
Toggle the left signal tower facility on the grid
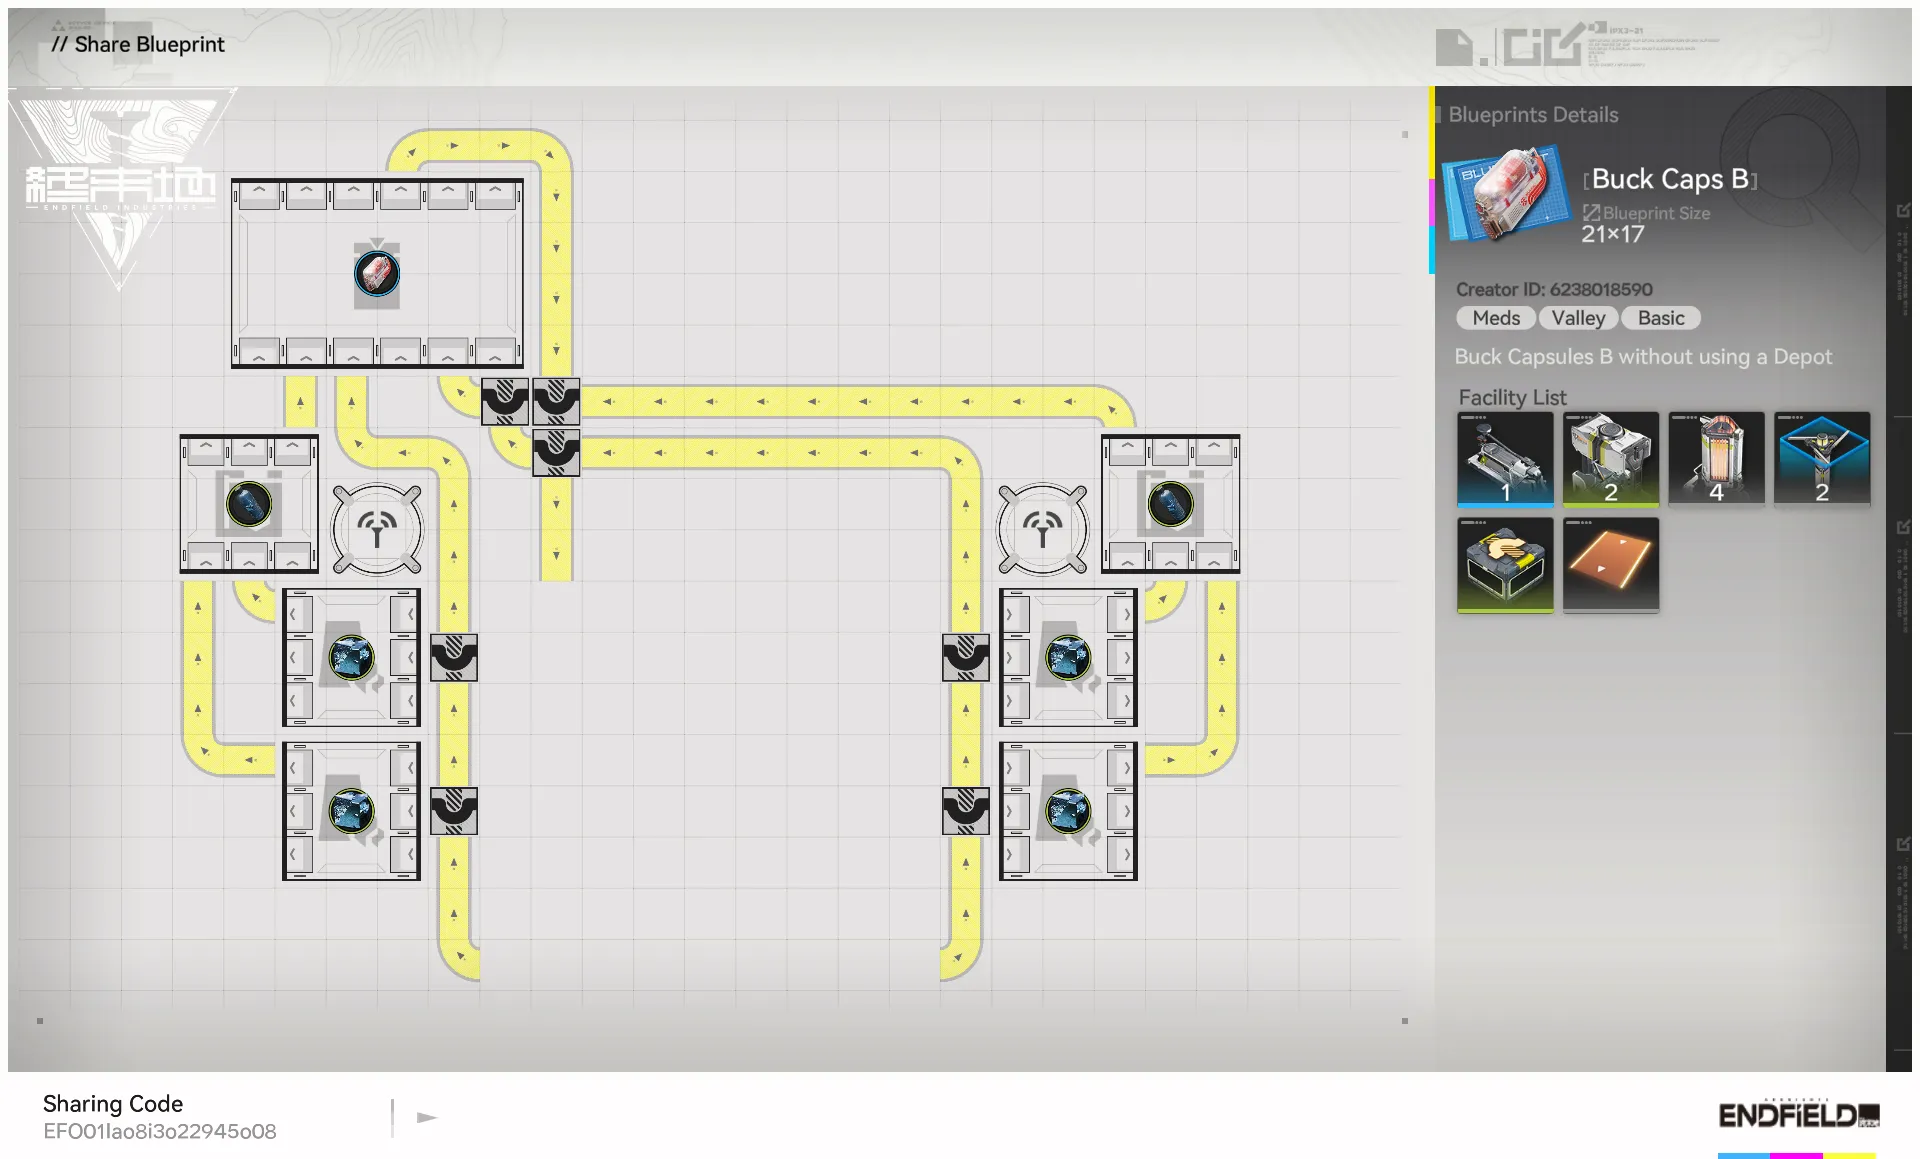tap(376, 527)
